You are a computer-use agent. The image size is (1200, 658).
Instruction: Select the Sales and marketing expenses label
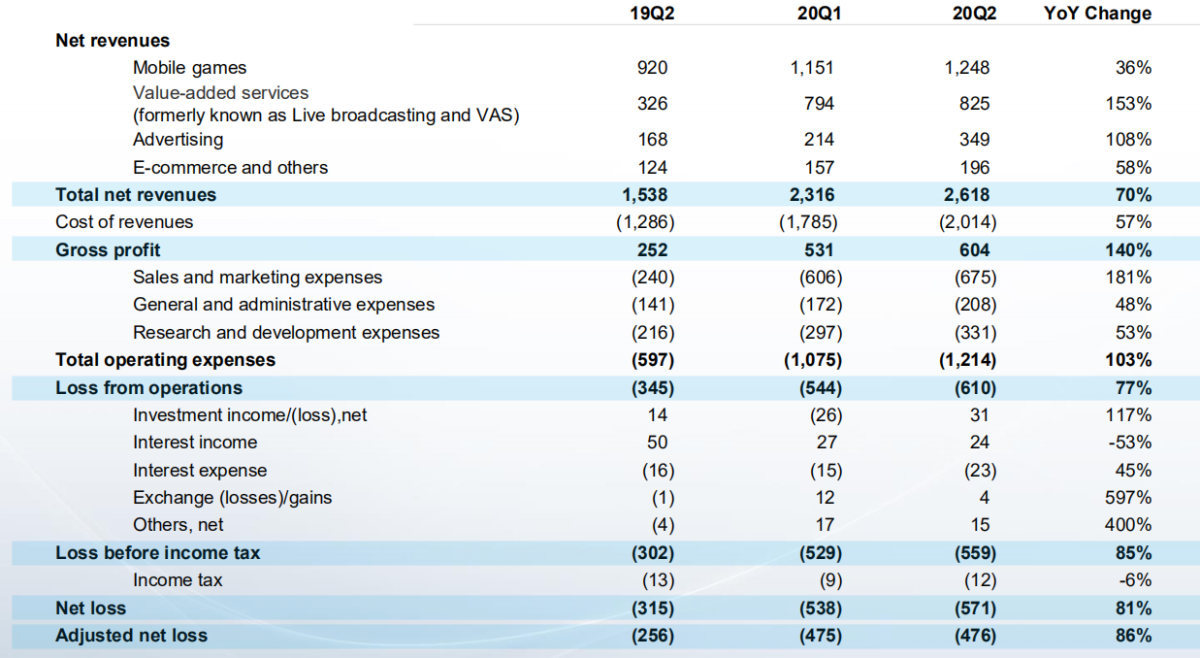point(258,277)
